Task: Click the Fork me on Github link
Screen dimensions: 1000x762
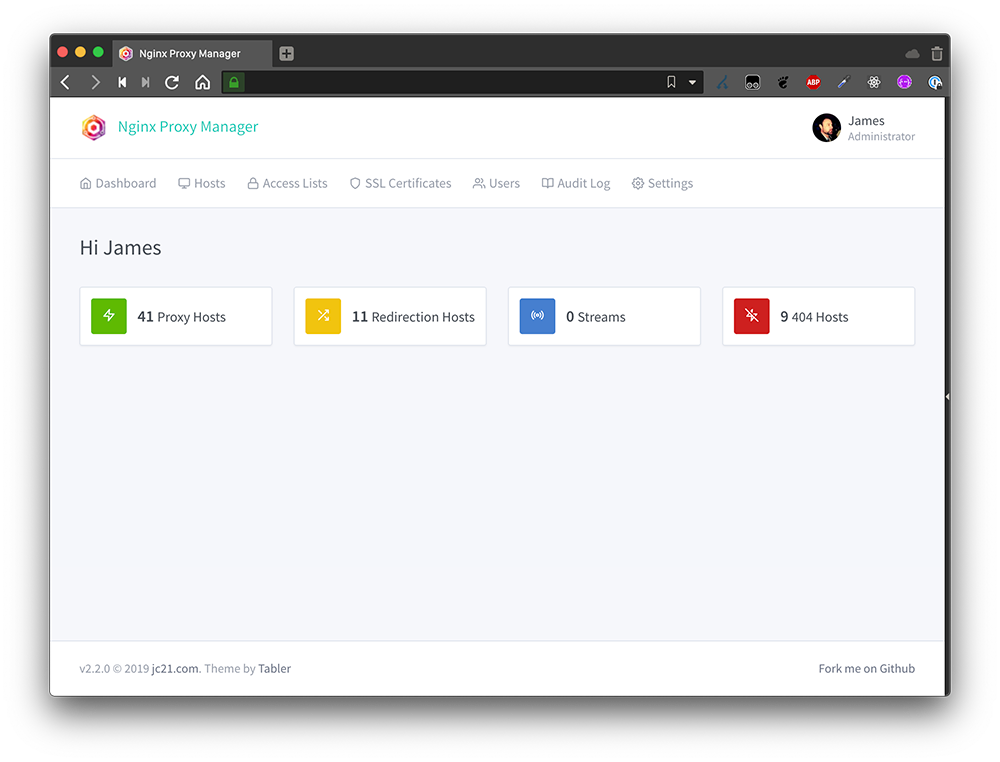Action: click(x=866, y=668)
